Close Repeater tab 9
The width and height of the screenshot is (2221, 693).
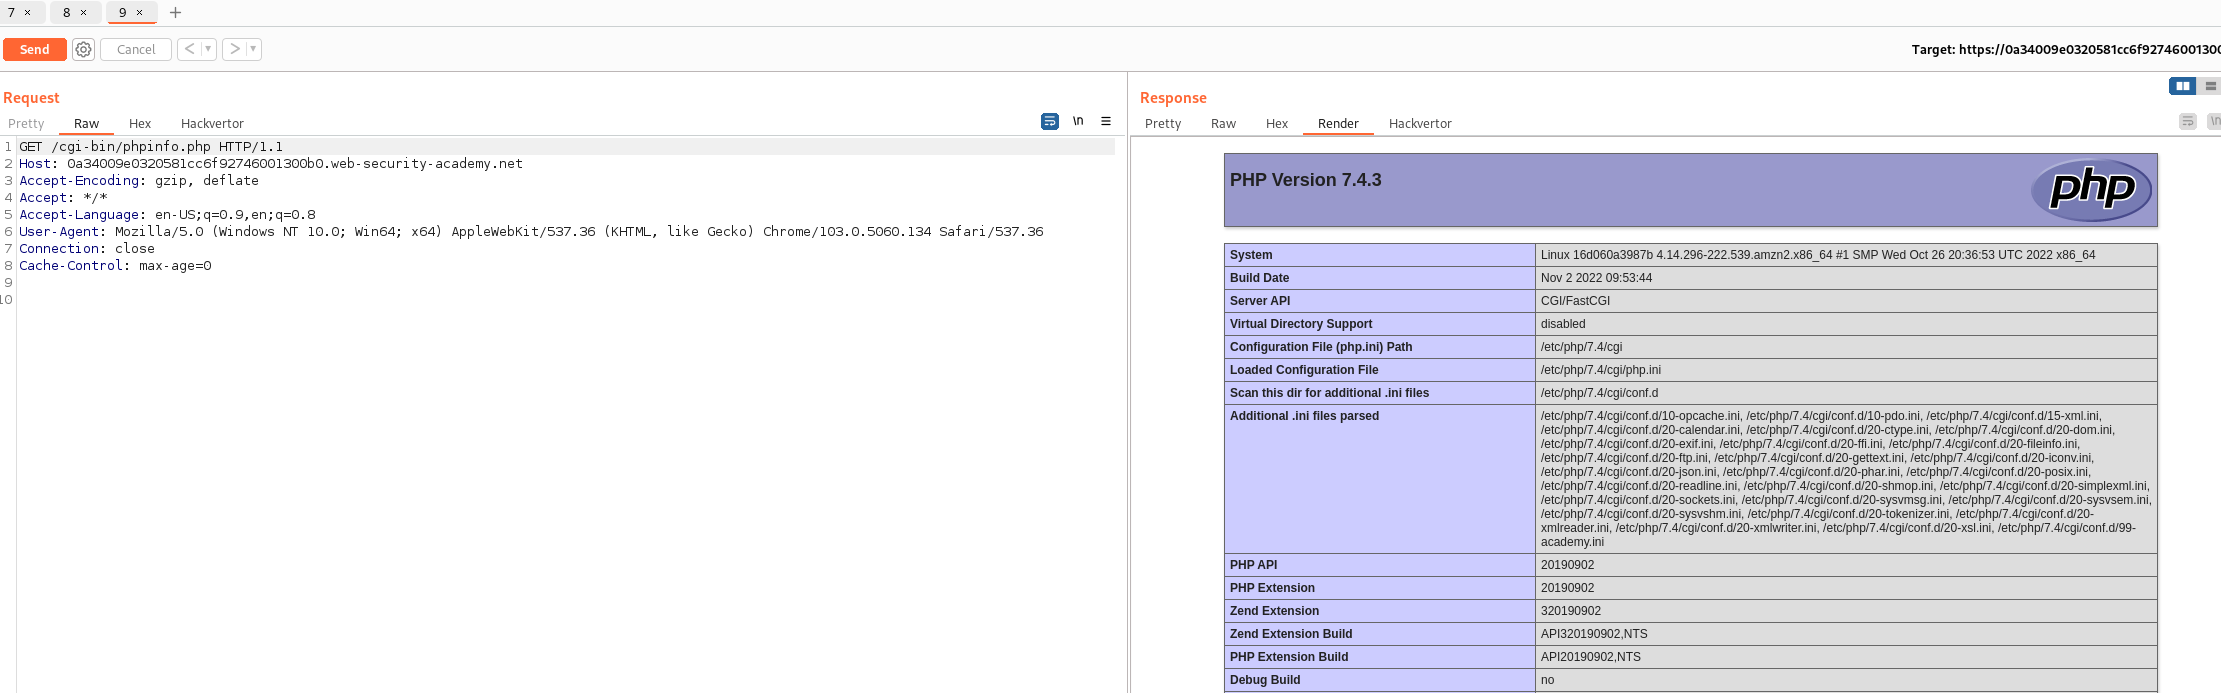(x=140, y=13)
